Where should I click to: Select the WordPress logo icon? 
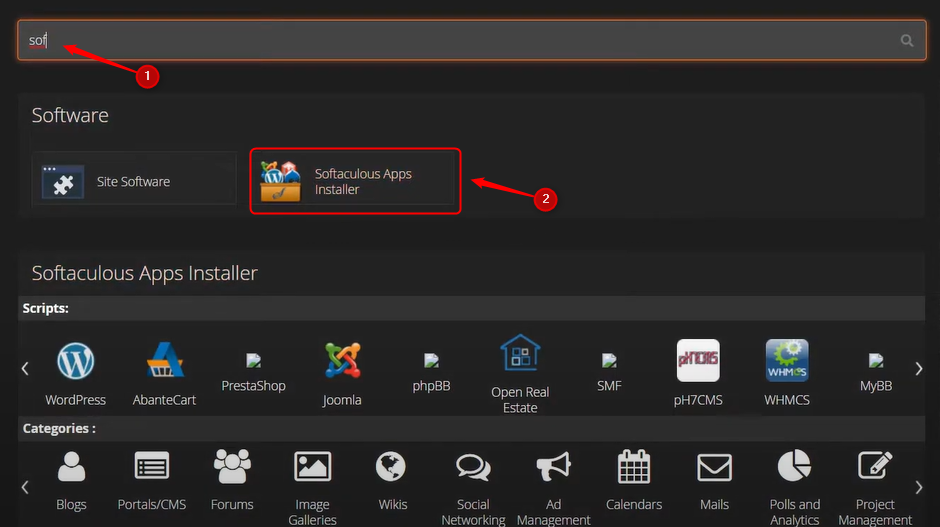[76, 361]
